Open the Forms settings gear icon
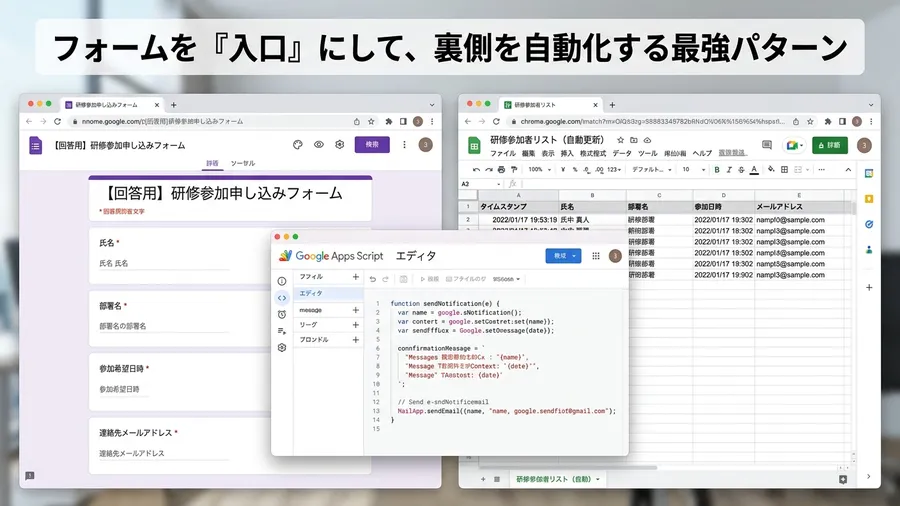900x506 pixels. [x=340, y=145]
